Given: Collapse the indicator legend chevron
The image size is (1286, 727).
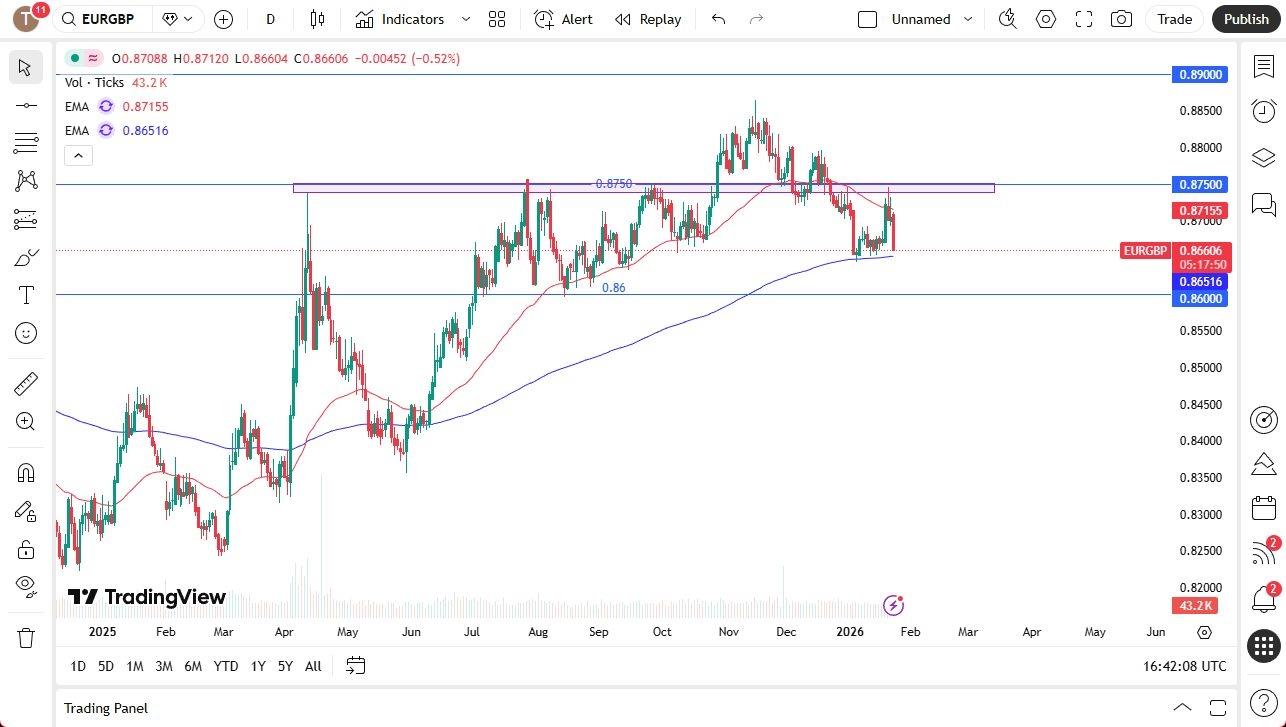Looking at the screenshot, I should [x=78, y=155].
